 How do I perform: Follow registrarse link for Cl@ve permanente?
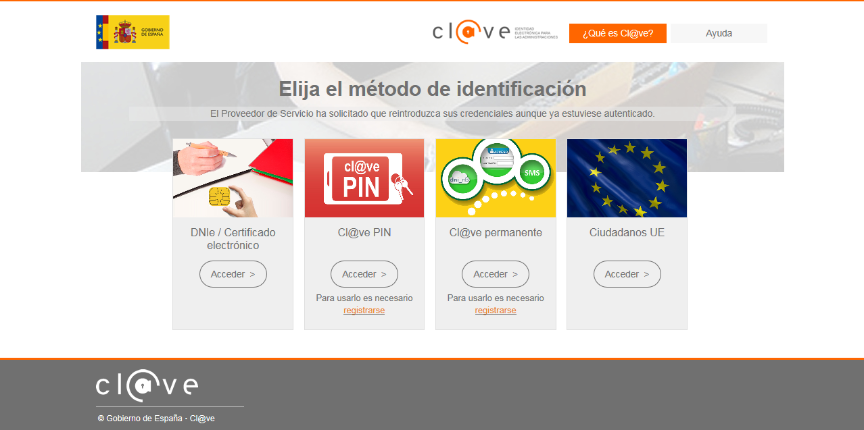(x=495, y=310)
